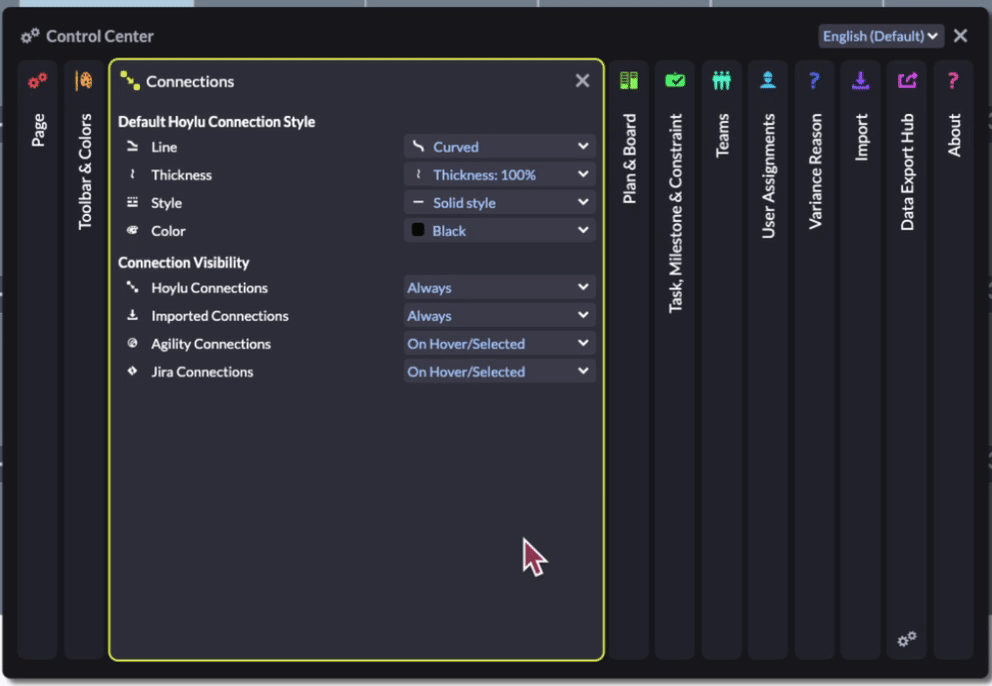Click the Jira Connections diamond icon

tap(132, 371)
